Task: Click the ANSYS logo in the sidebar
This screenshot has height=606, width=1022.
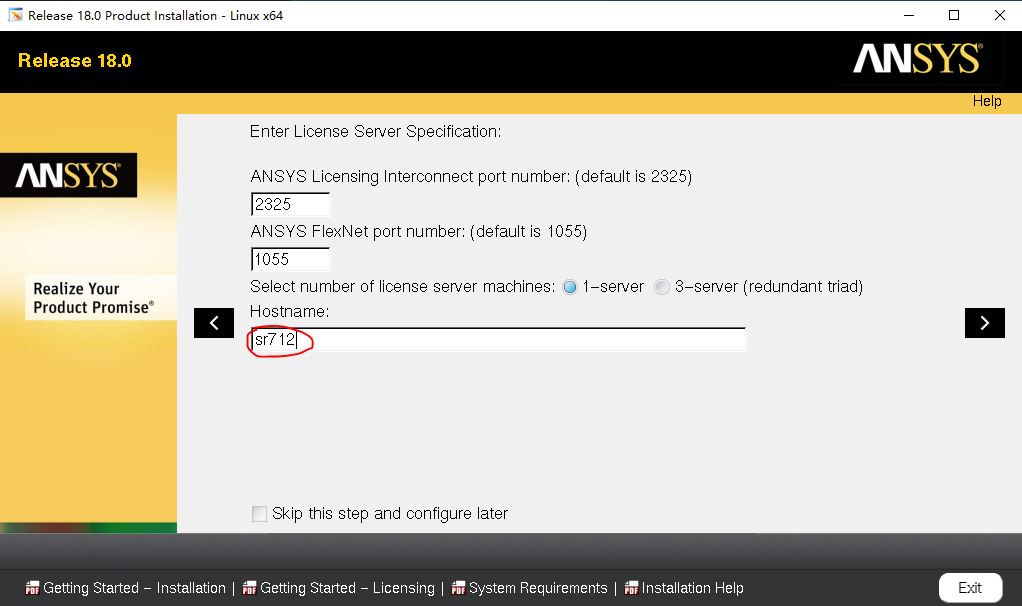Action: (68, 175)
